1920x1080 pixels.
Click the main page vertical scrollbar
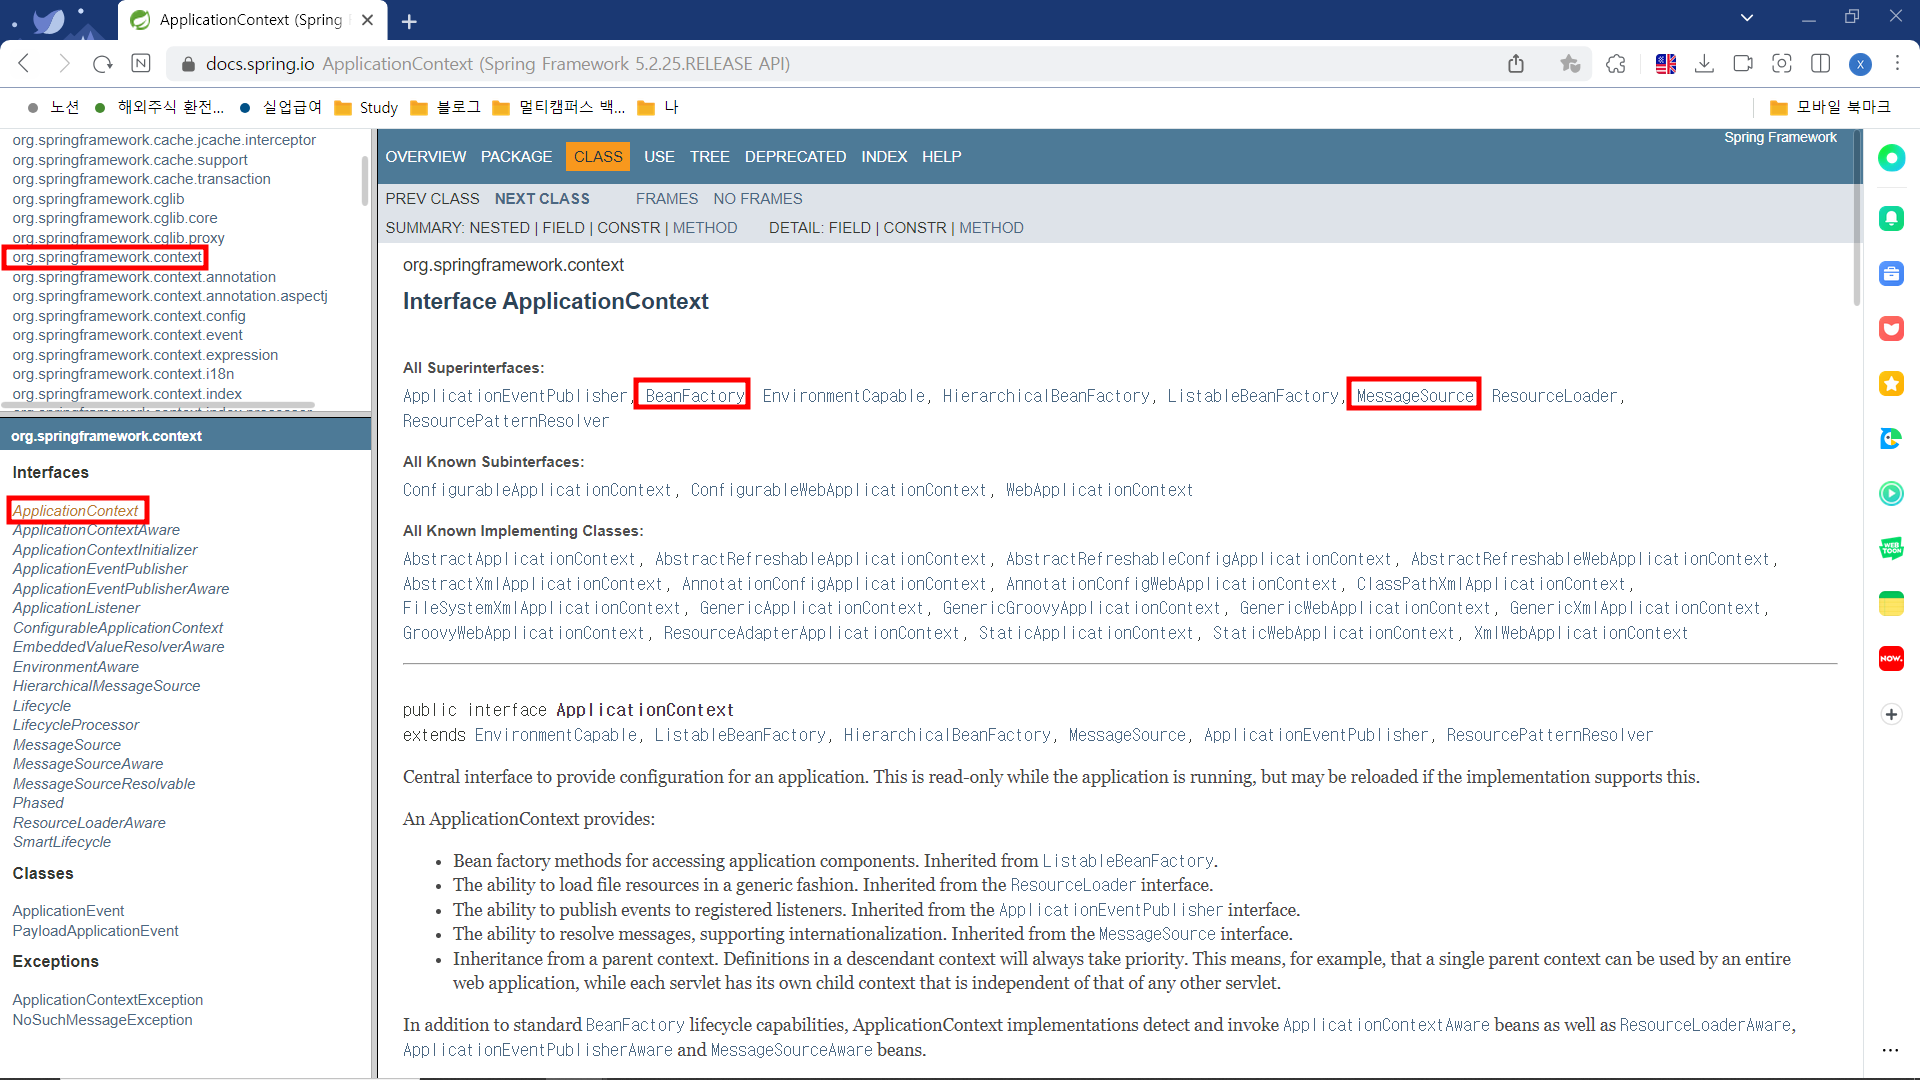1856,220
